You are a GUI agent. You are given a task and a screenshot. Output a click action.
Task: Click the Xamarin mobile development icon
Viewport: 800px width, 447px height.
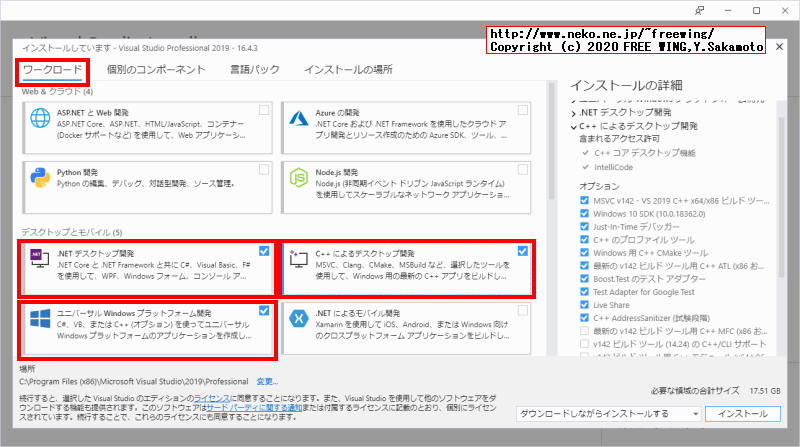pyautogui.click(x=299, y=318)
